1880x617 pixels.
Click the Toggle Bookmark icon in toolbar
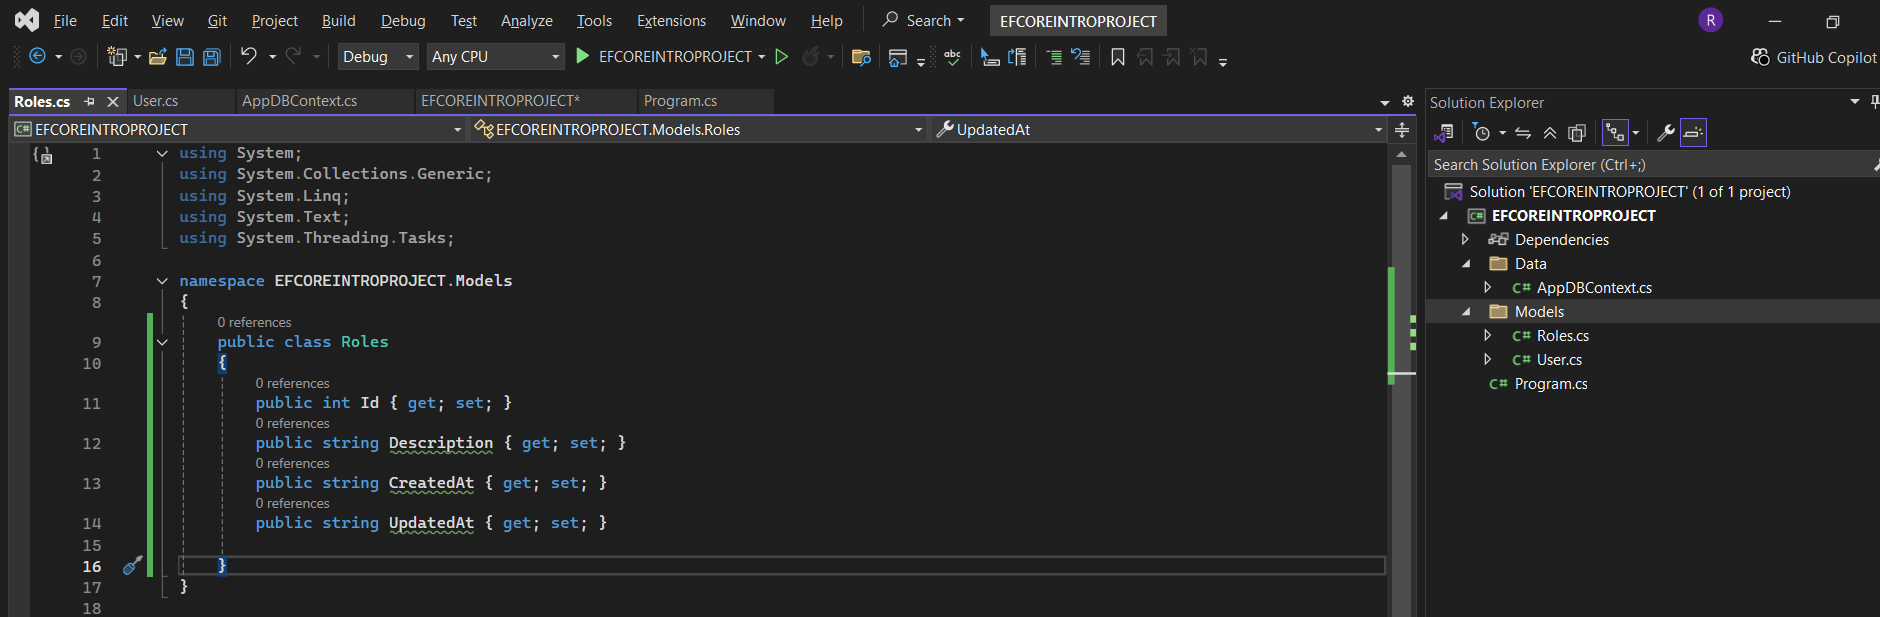coord(1118,57)
